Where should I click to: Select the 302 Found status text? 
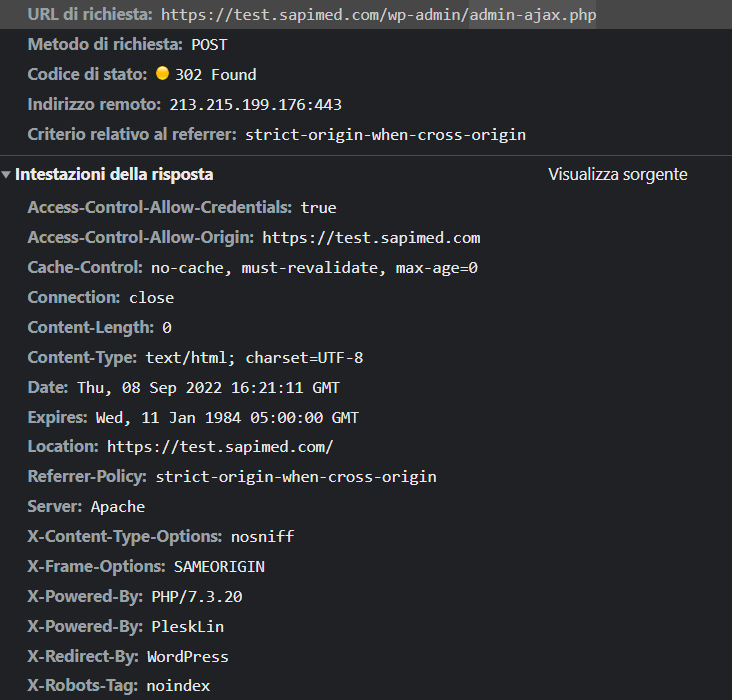215,75
